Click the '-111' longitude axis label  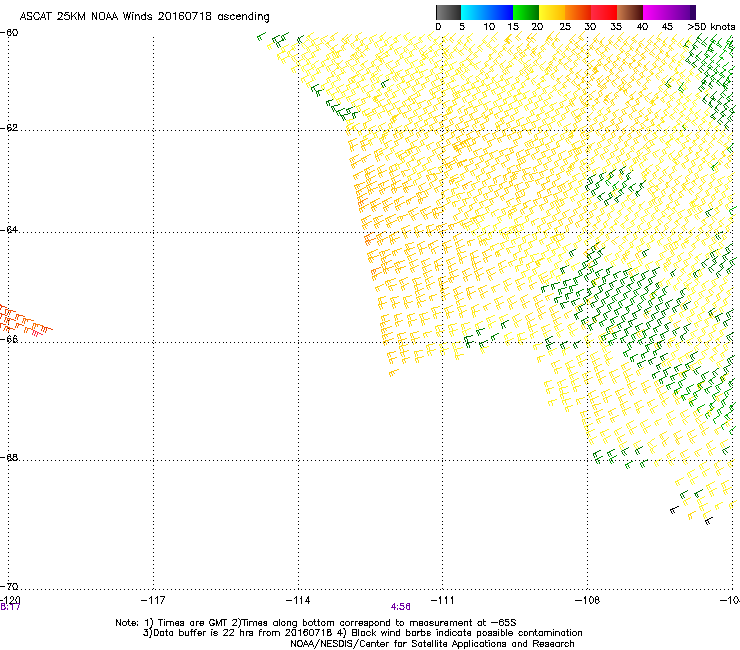pyautogui.click(x=443, y=600)
